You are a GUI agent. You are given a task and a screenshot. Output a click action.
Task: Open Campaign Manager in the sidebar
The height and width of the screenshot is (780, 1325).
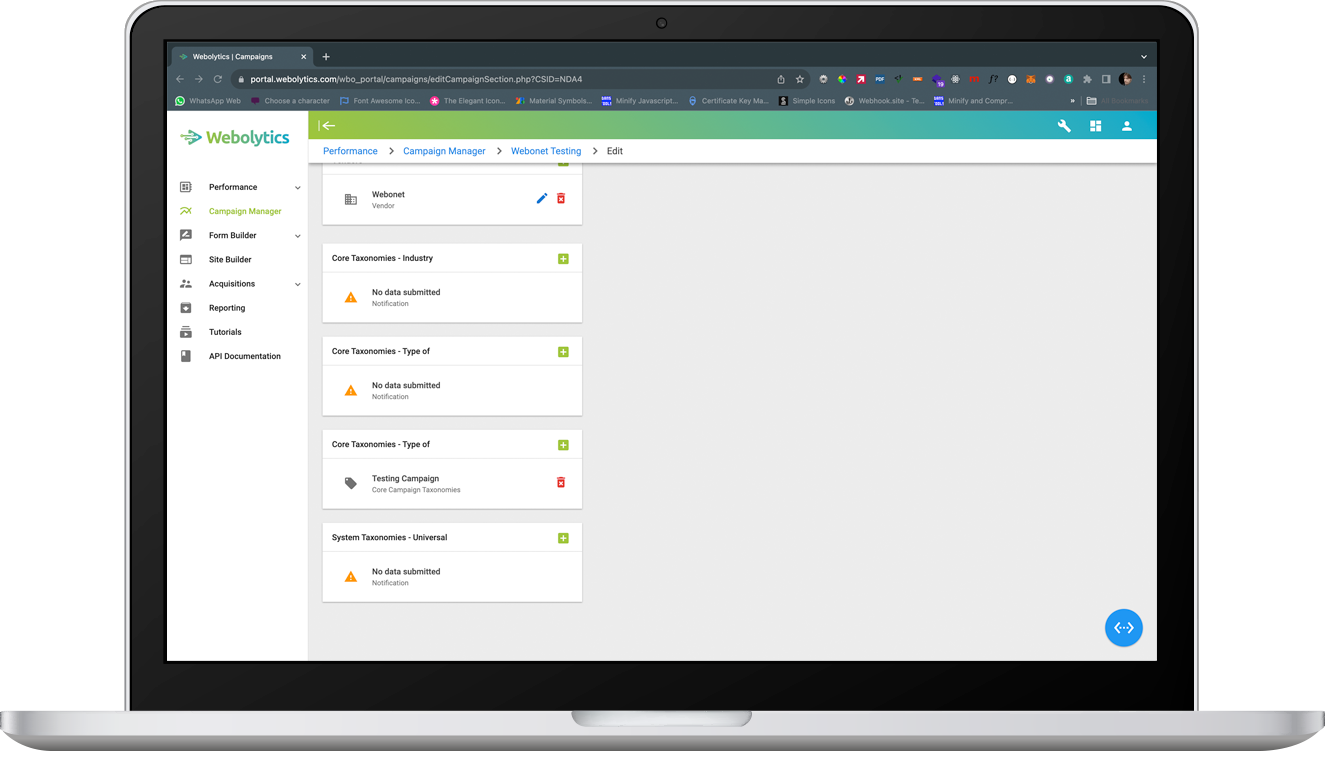click(x=245, y=211)
